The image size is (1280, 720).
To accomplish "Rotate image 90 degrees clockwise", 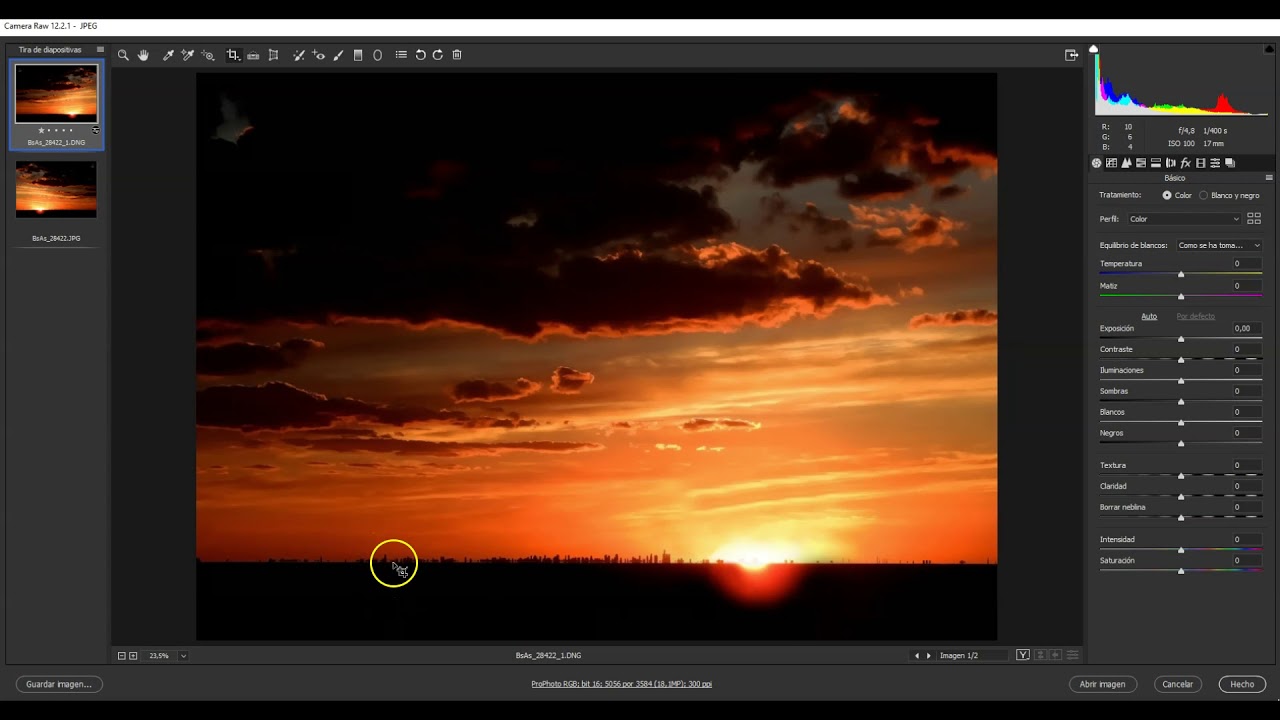I will (438, 55).
